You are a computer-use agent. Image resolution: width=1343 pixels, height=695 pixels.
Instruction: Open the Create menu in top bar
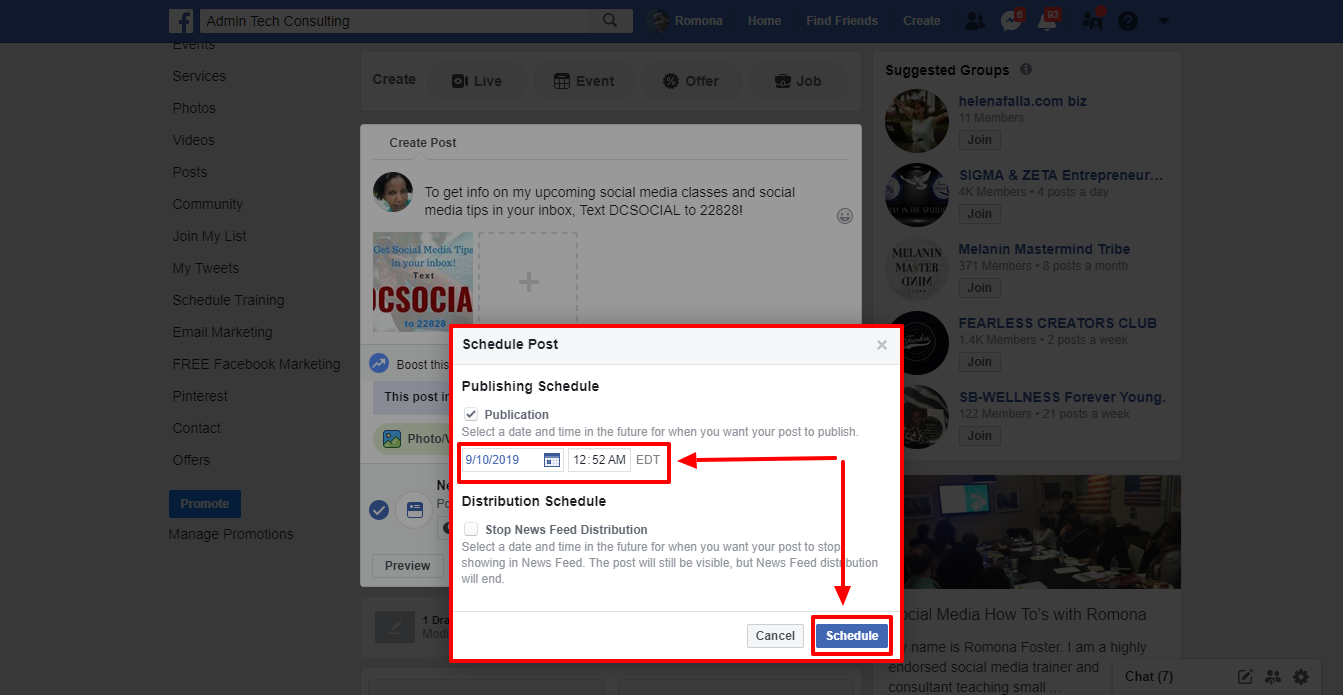pos(921,21)
